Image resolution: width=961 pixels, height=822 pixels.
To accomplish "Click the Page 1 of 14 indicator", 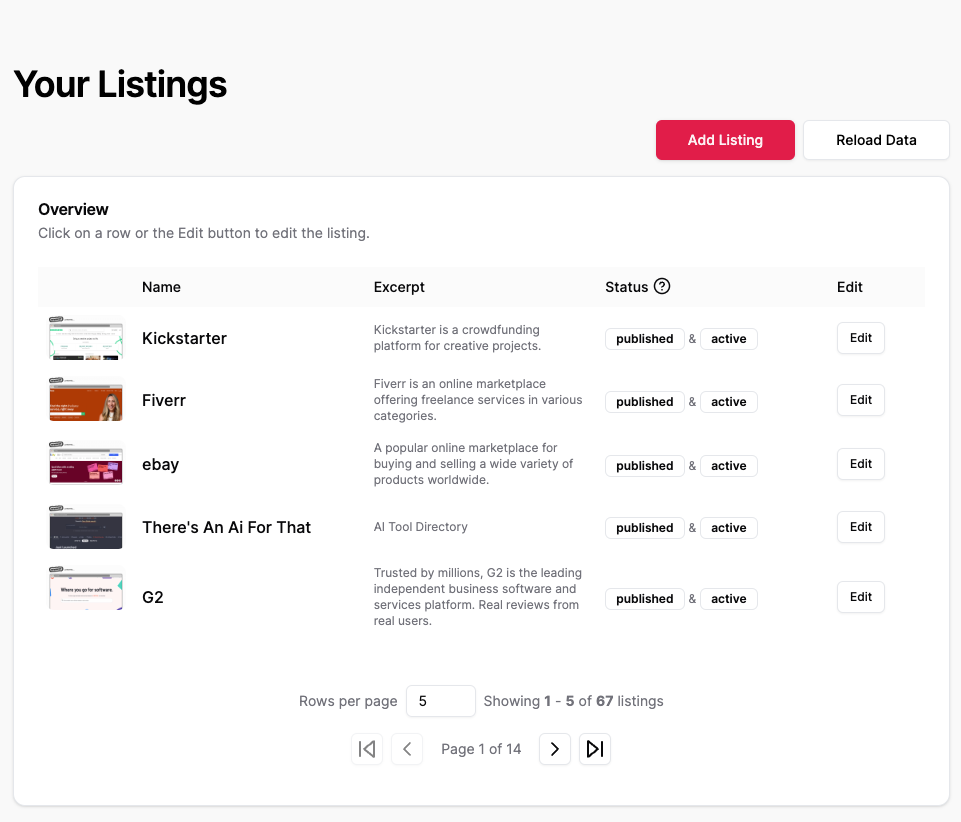I will point(481,749).
